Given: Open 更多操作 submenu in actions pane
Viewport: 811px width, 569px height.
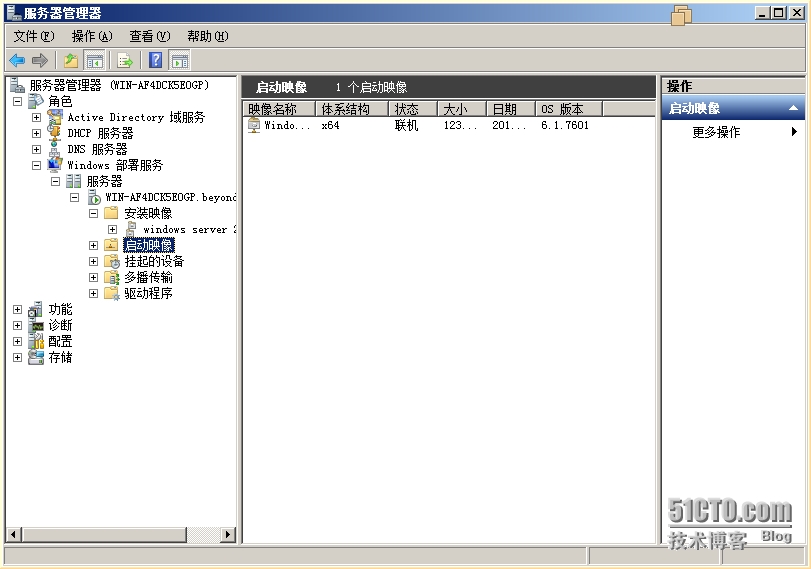Looking at the screenshot, I should tap(733, 132).
